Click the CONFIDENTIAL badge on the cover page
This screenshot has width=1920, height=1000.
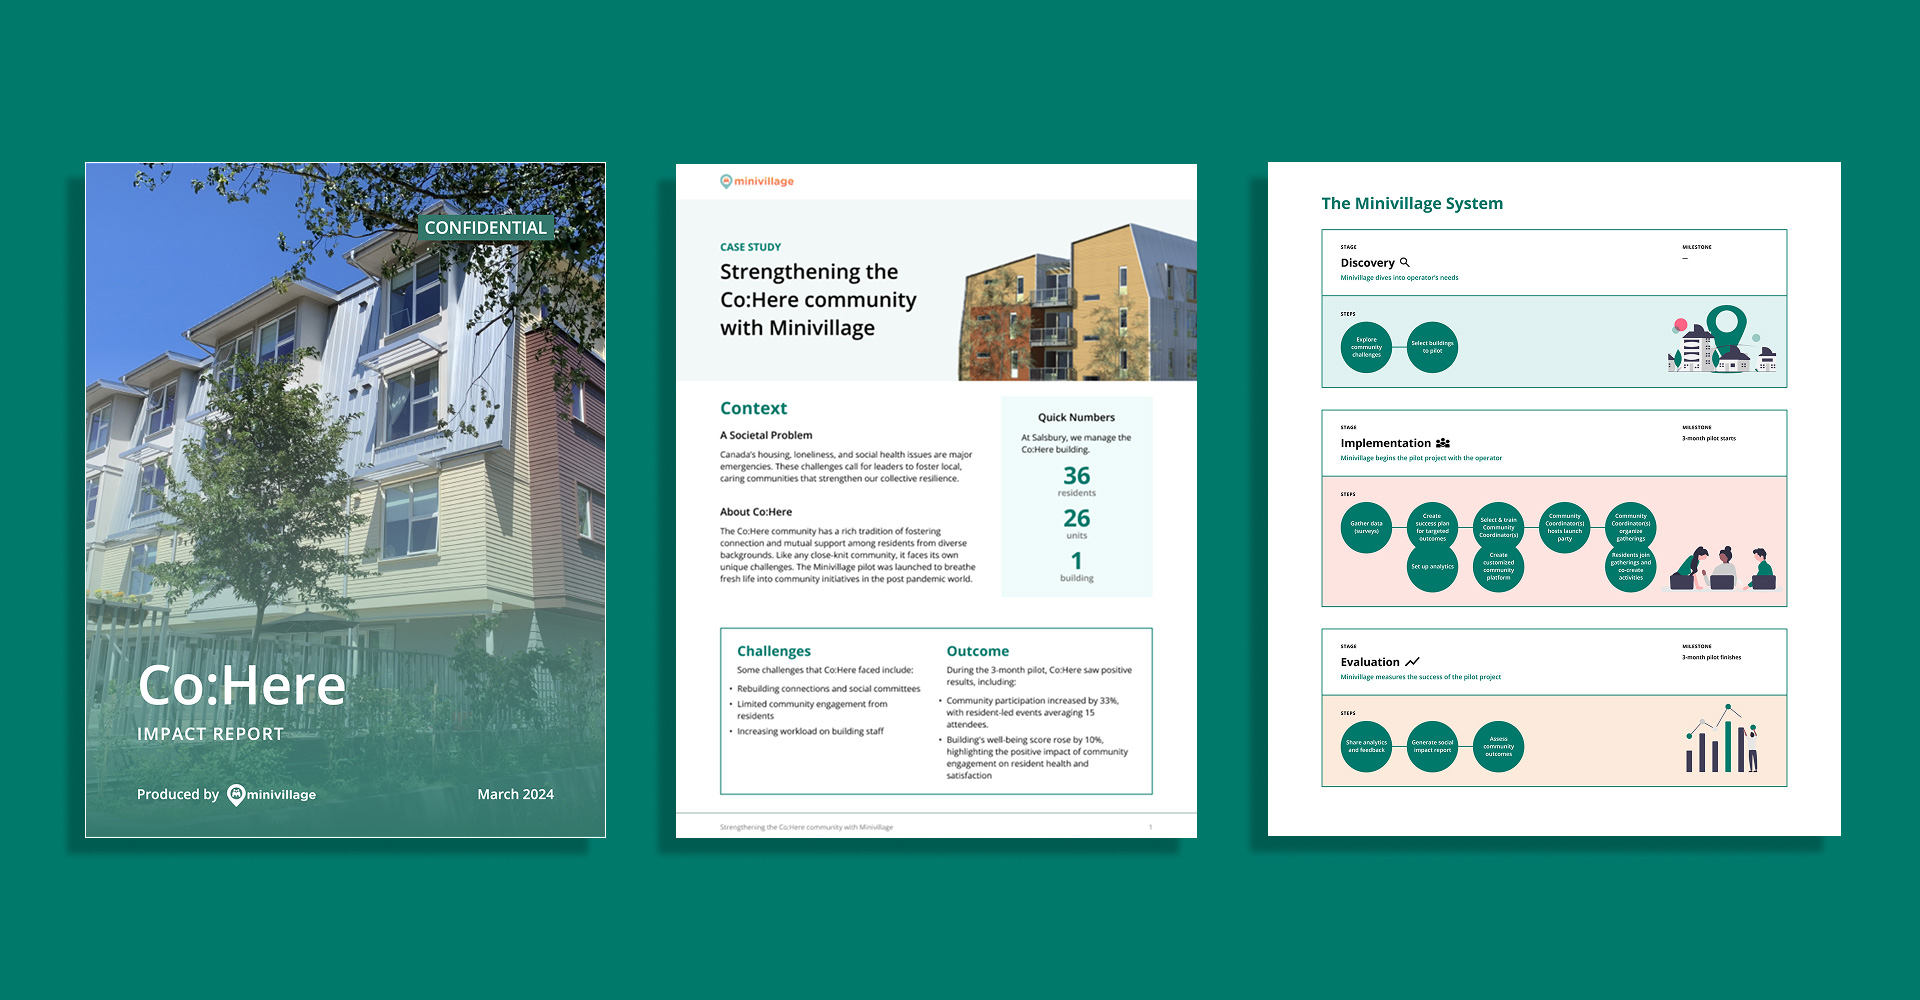(486, 227)
